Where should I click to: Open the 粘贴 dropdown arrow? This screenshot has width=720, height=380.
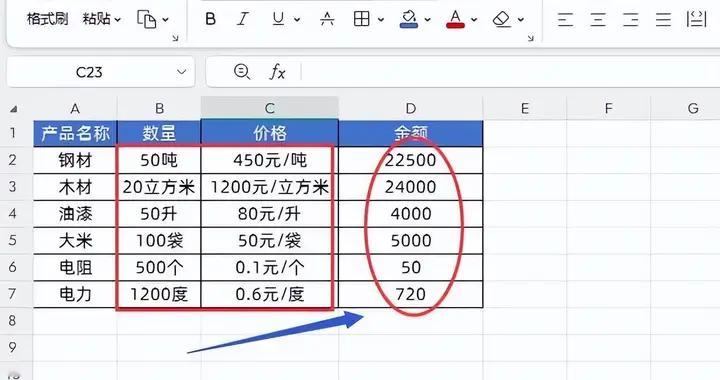point(118,20)
